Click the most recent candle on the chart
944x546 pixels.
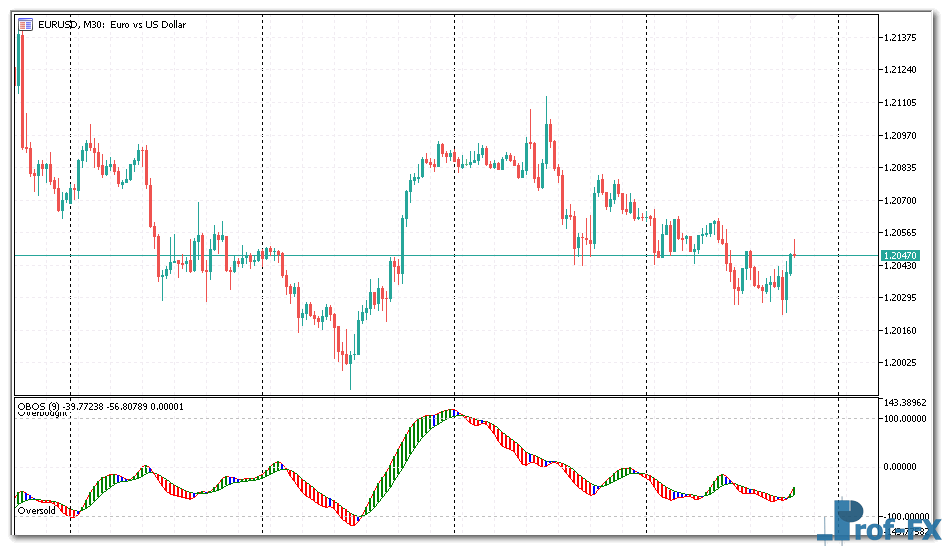point(794,255)
